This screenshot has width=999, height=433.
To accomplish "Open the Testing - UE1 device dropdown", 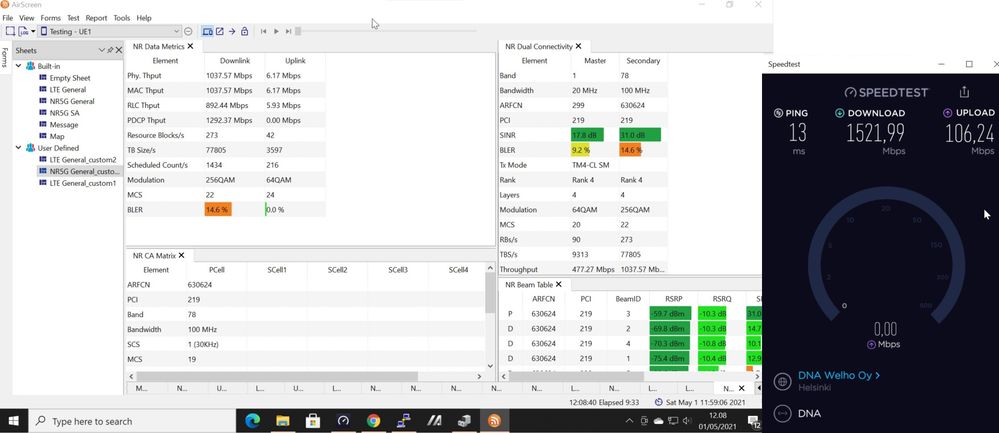I will click(x=110, y=31).
